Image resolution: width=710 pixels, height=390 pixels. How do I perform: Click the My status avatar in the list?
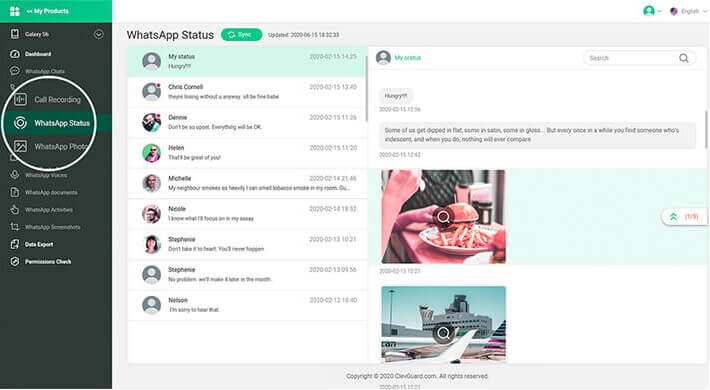point(151,61)
